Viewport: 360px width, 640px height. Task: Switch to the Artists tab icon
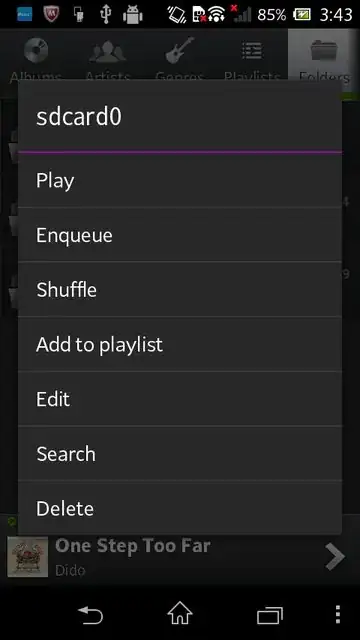pyautogui.click(x=107, y=51)
